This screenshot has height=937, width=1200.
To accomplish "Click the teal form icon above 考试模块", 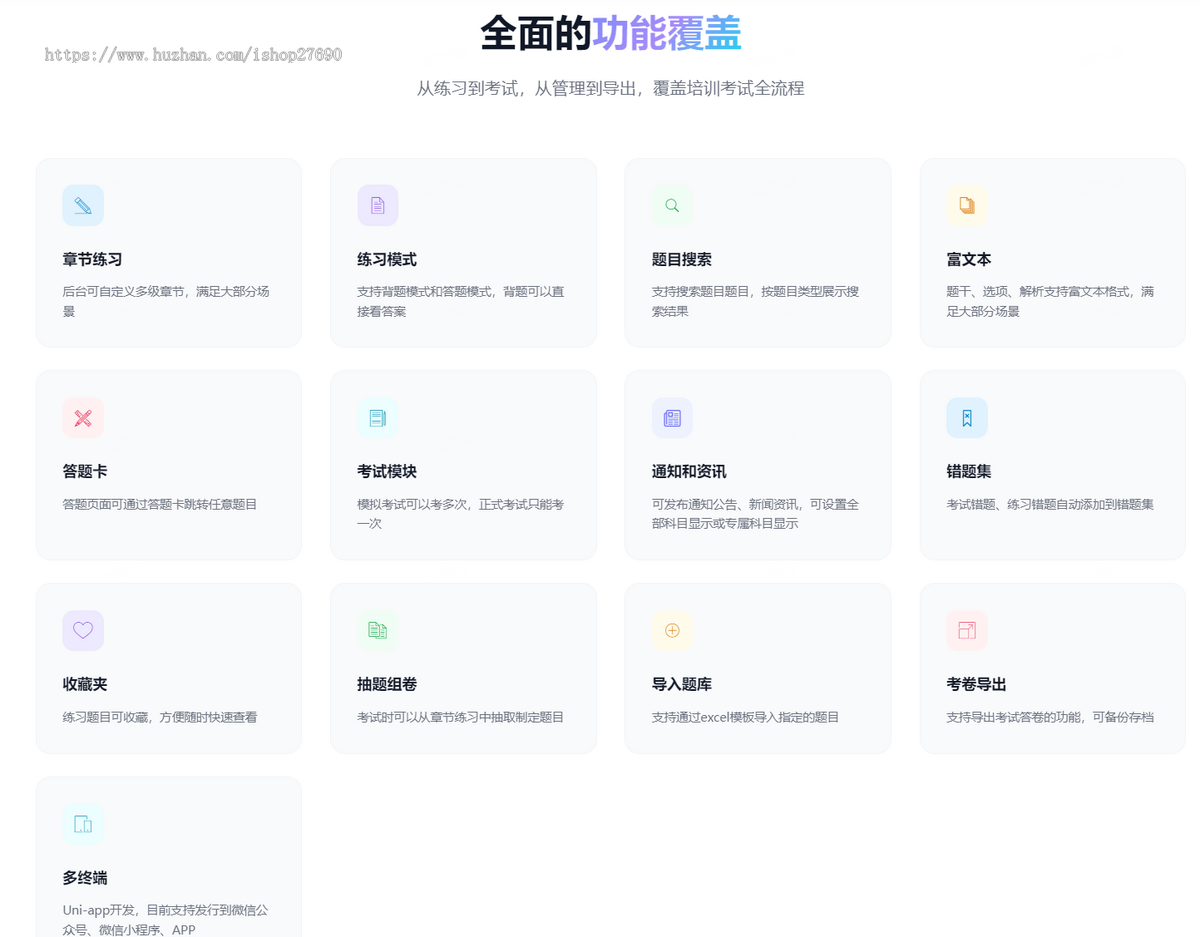I will (378, 418).
